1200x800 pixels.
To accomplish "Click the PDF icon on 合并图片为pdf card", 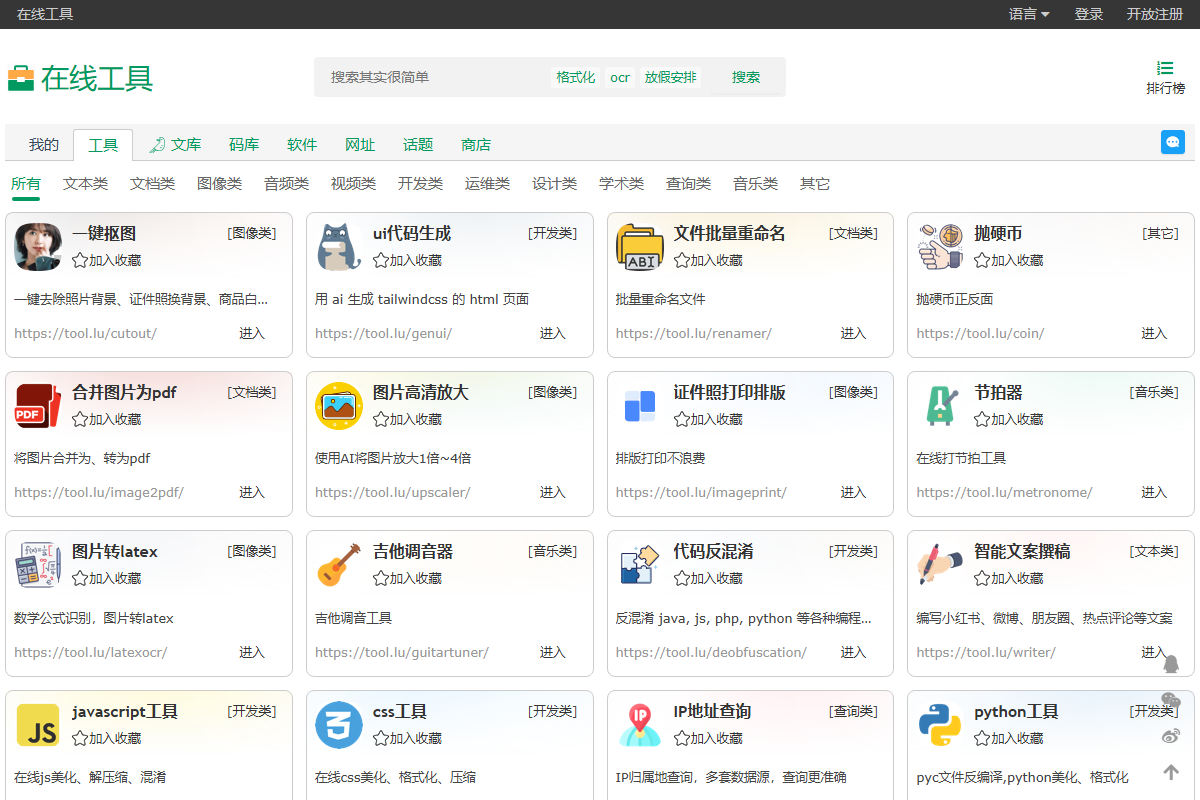I will pos(38,406).
